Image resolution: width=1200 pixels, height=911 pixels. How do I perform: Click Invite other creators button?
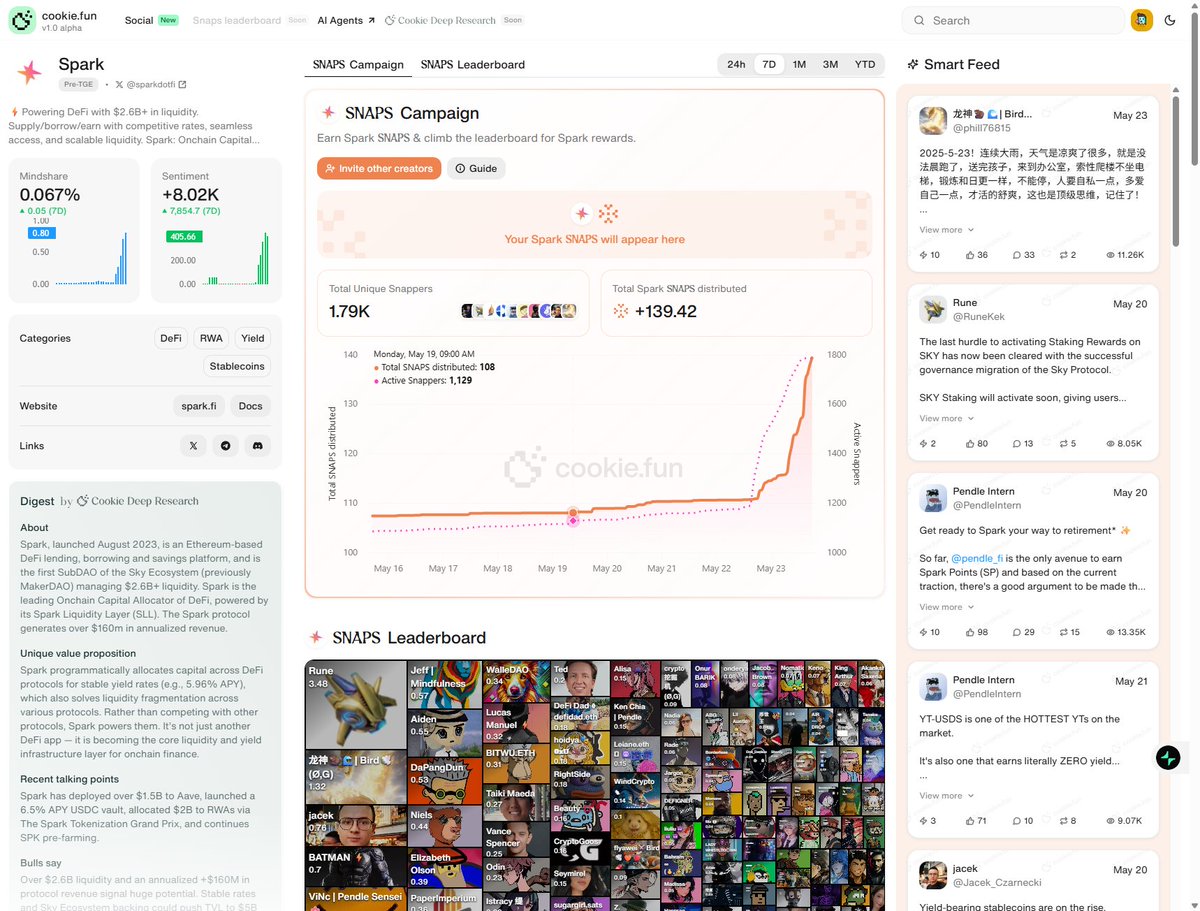click(379, 168)
